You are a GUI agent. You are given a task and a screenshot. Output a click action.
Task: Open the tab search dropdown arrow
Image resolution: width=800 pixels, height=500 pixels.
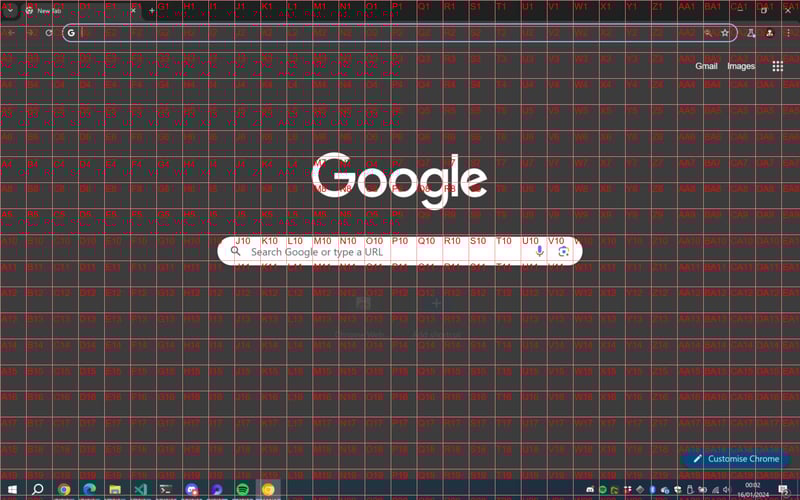(x=10, y=10)
